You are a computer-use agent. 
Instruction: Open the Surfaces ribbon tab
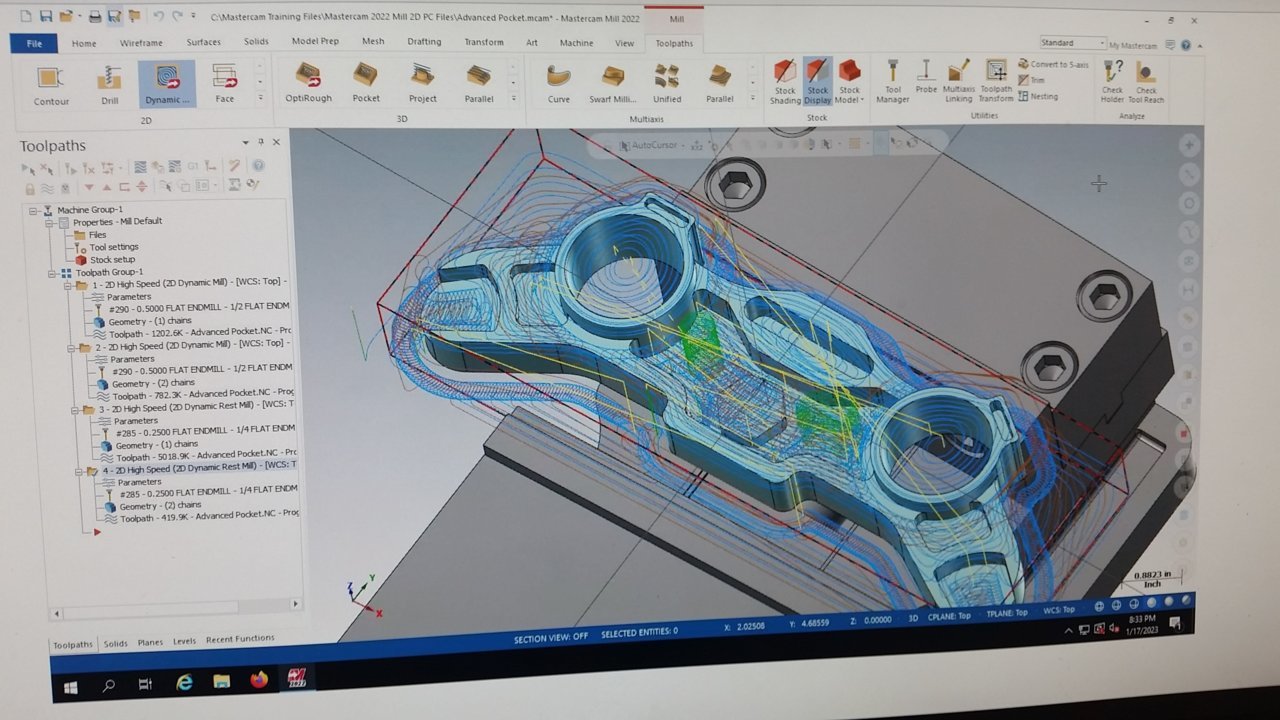(x=204, y=42)
